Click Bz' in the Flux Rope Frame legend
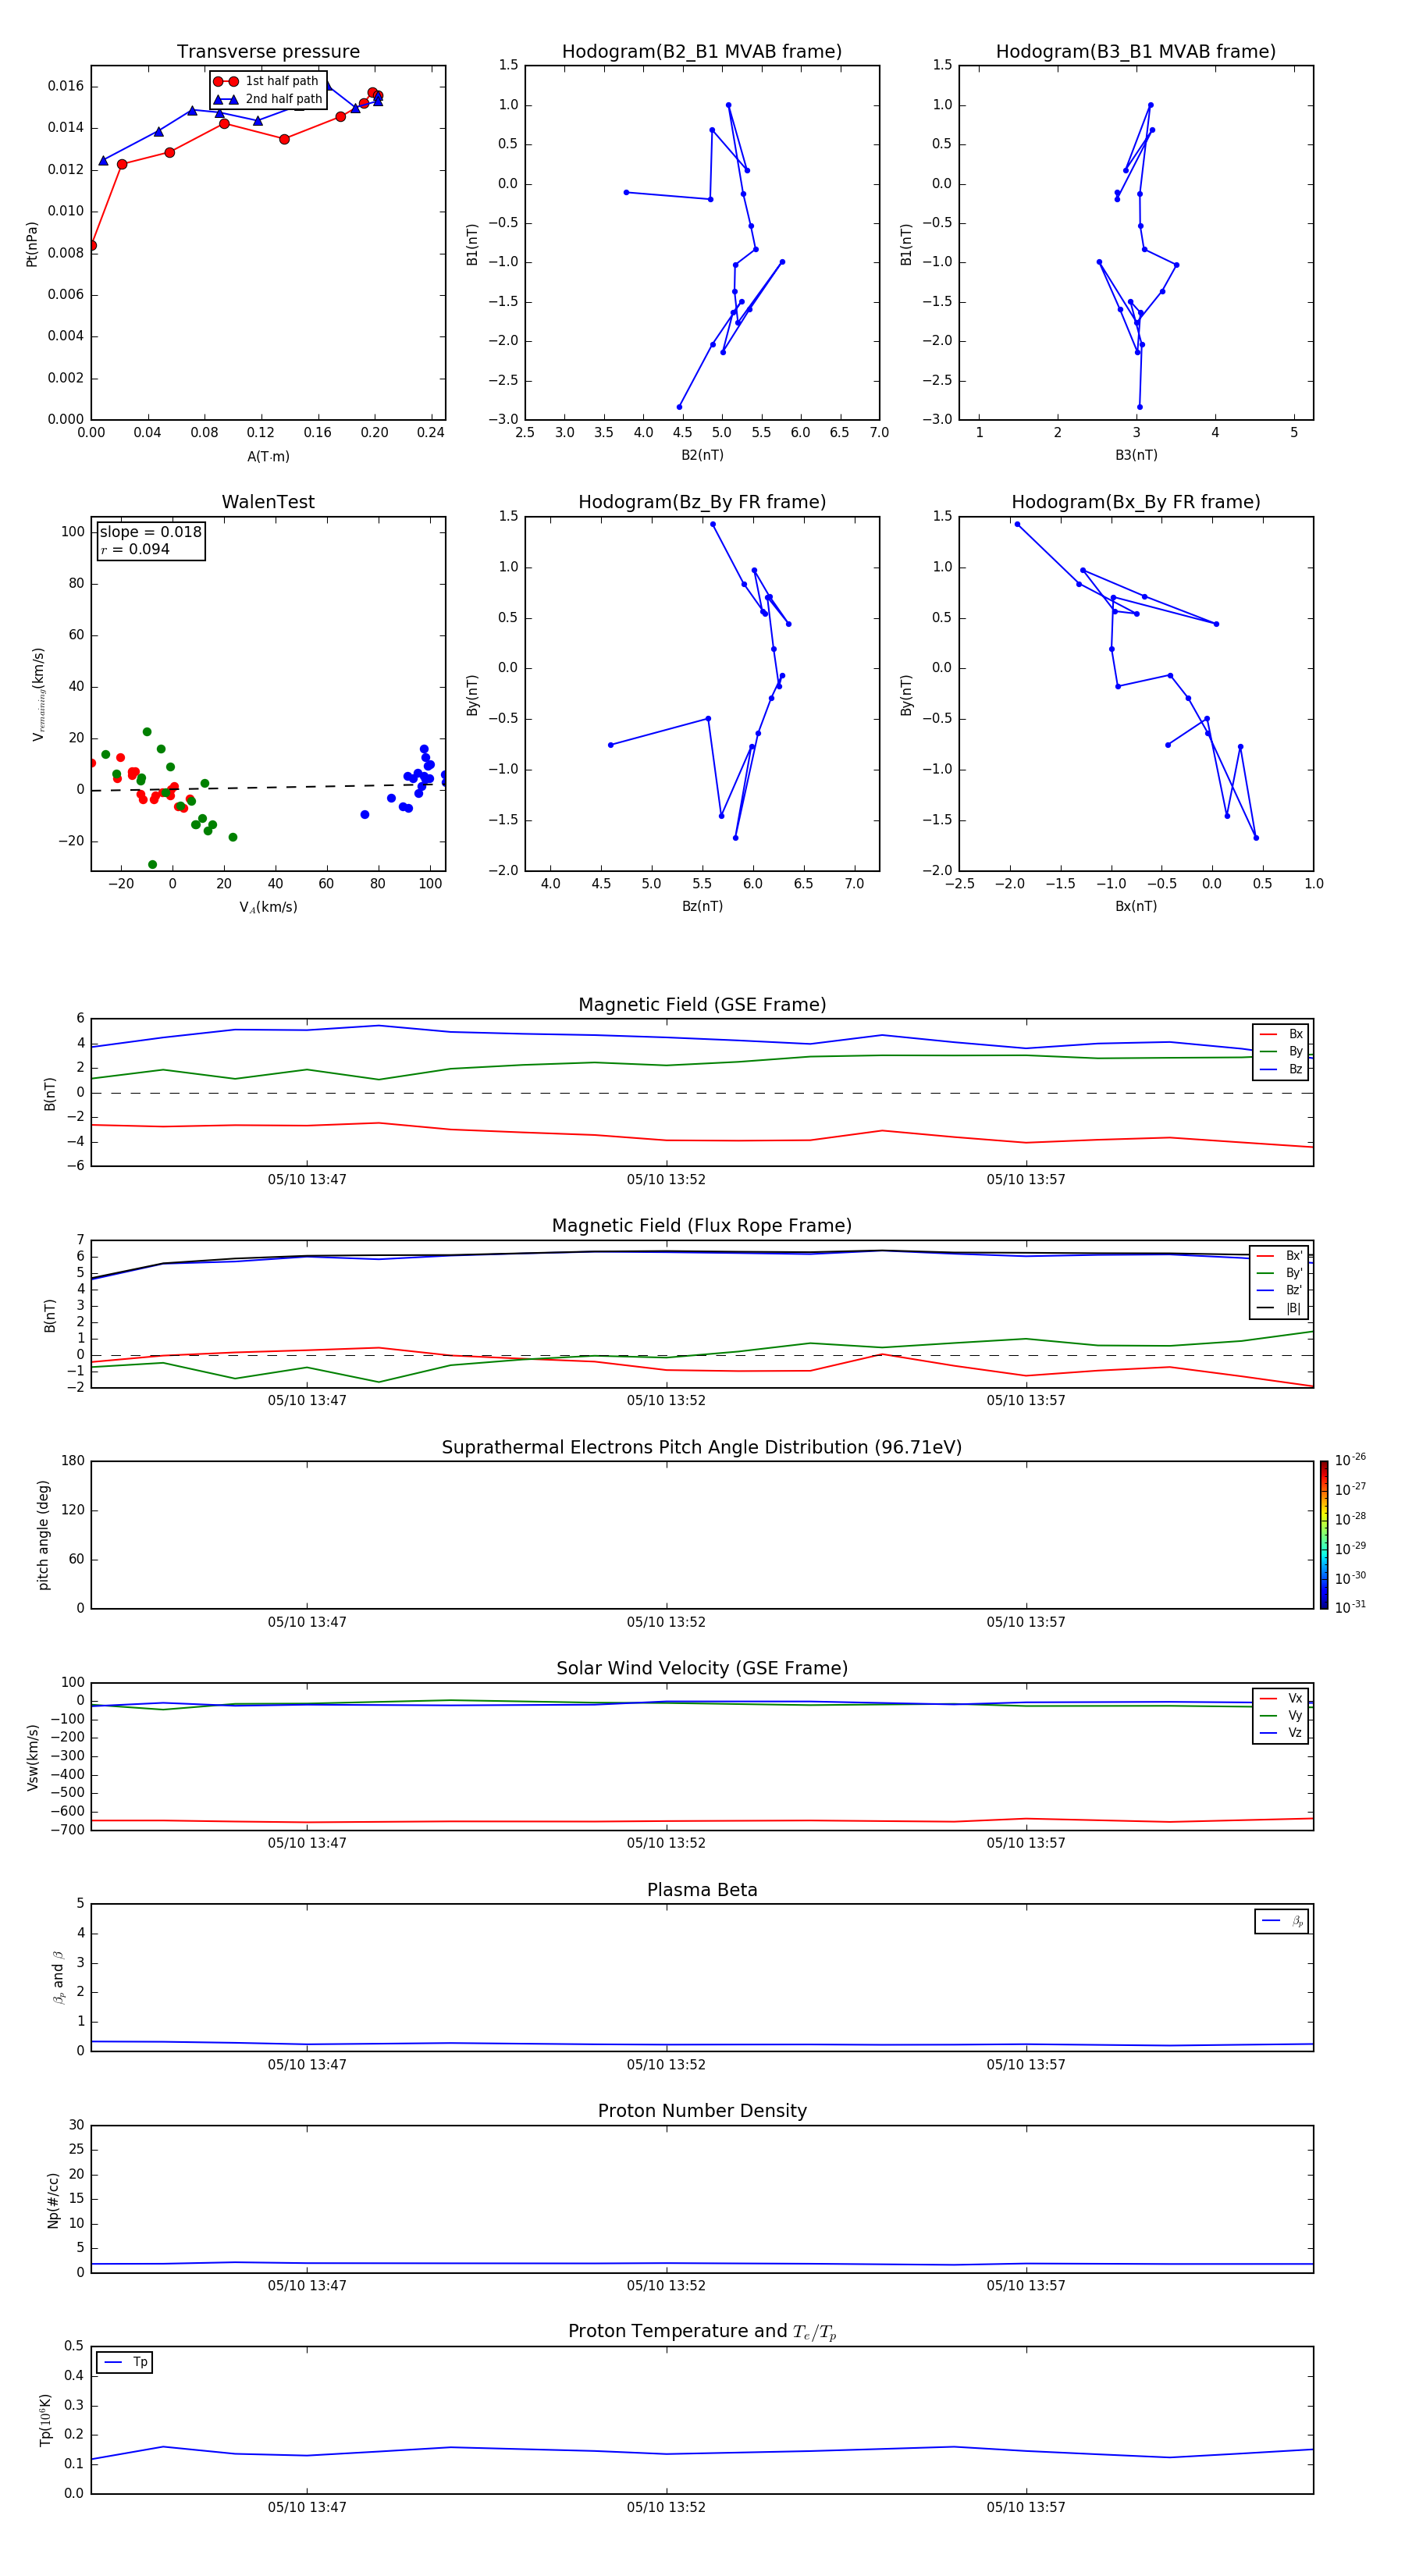The width and height of the screenshot is (1405, 2576). 1294,1291
